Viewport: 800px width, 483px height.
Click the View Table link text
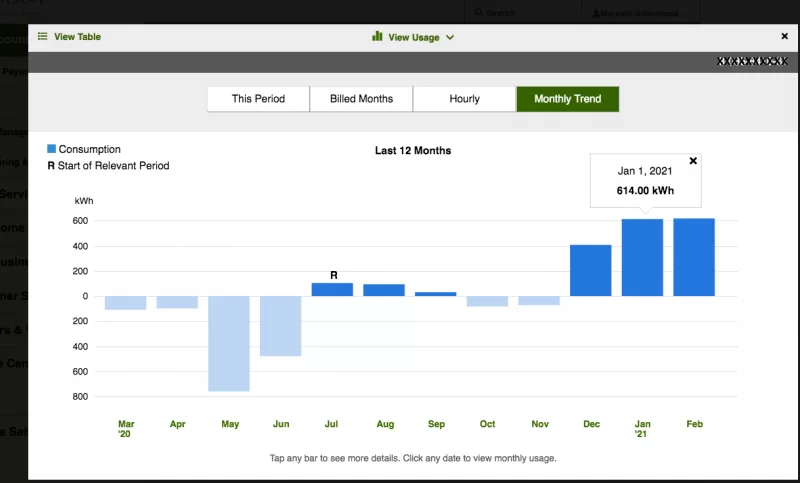click(x=77, y=37)
